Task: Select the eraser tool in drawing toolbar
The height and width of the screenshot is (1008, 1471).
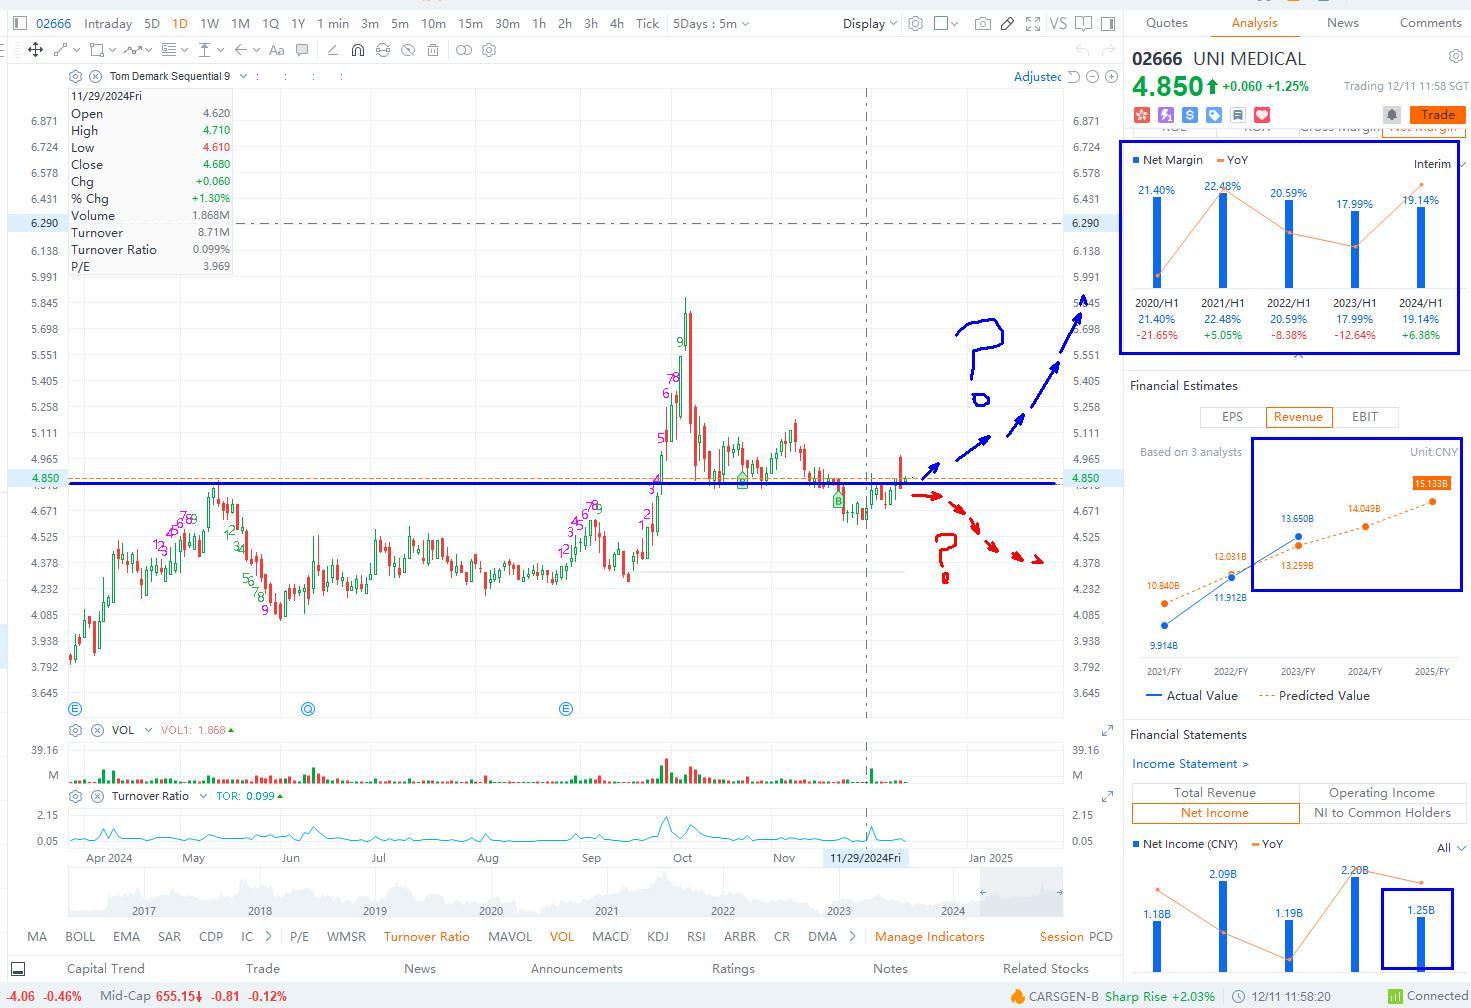Action: click(x=333, y=50)
